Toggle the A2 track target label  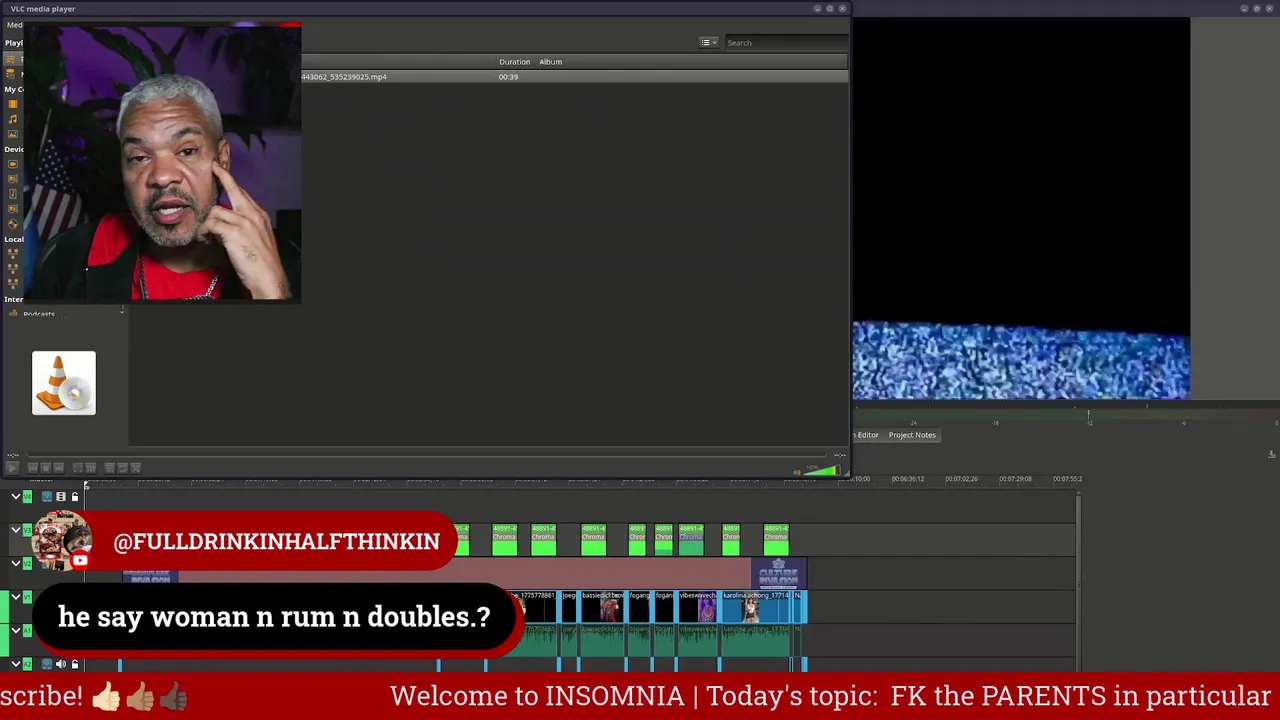coord(27,664)
